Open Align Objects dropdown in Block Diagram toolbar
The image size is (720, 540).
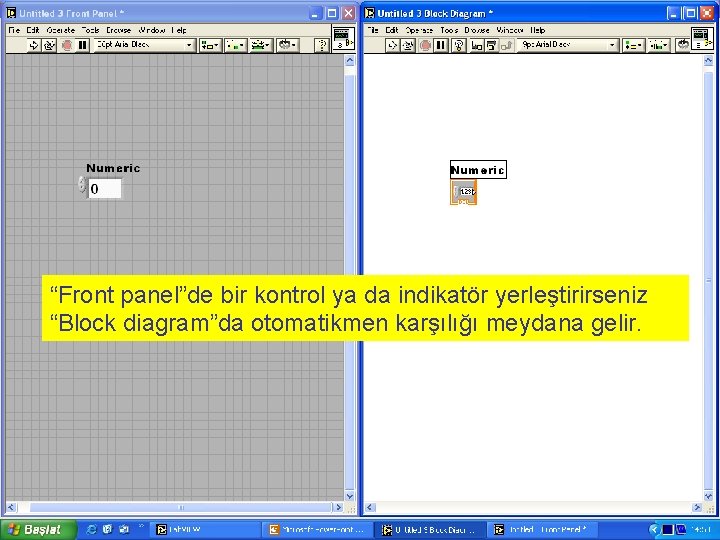[x=633, y=45]
